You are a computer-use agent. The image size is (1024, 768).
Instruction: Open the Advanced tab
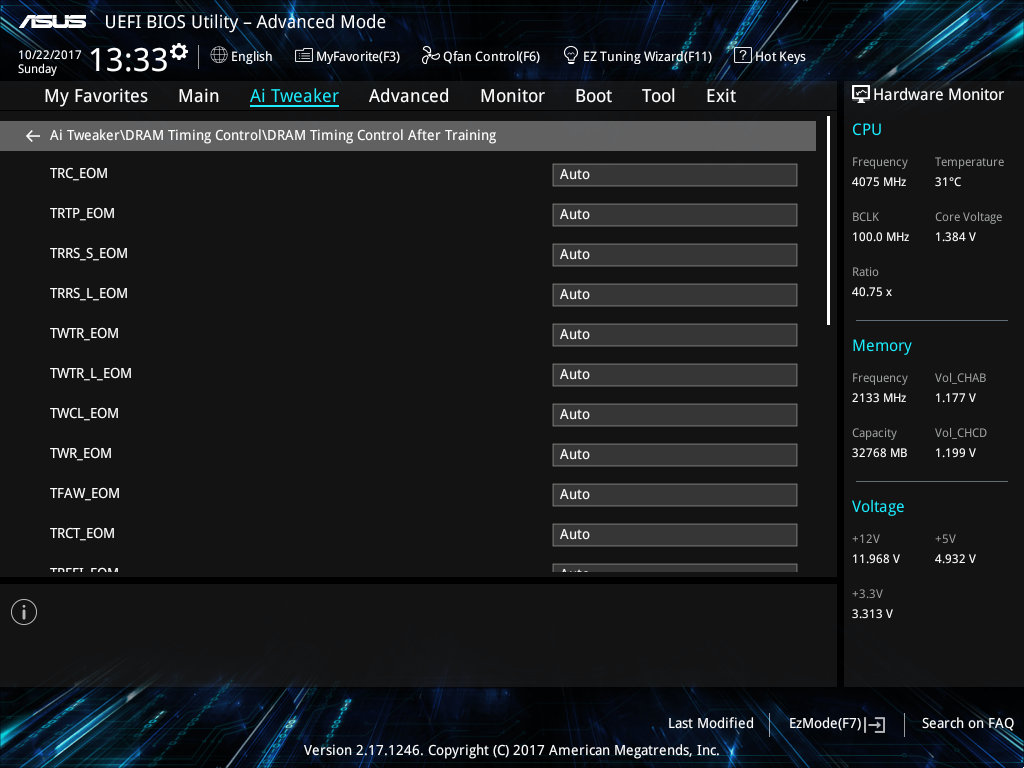click(409, 96)
